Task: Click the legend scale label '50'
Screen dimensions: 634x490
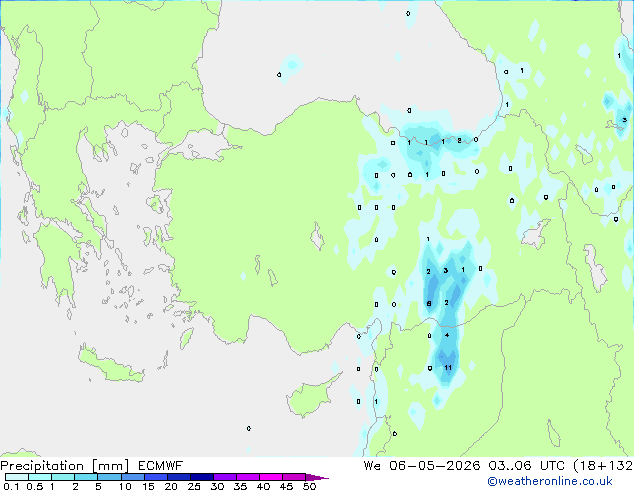Action: [x=310, y=486]
